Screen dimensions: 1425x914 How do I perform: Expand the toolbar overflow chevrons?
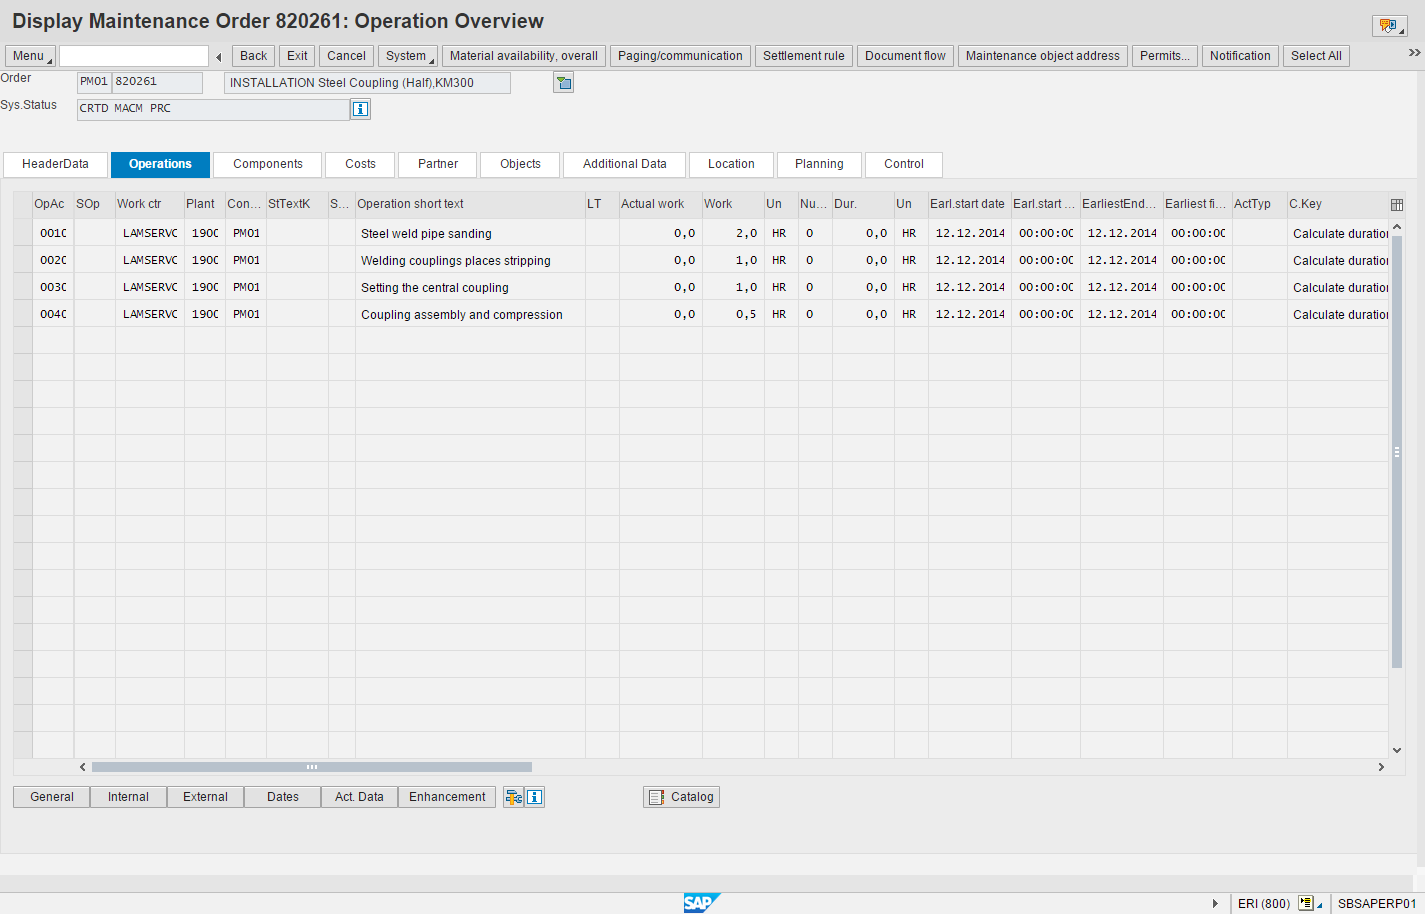tap(1414, 53)
